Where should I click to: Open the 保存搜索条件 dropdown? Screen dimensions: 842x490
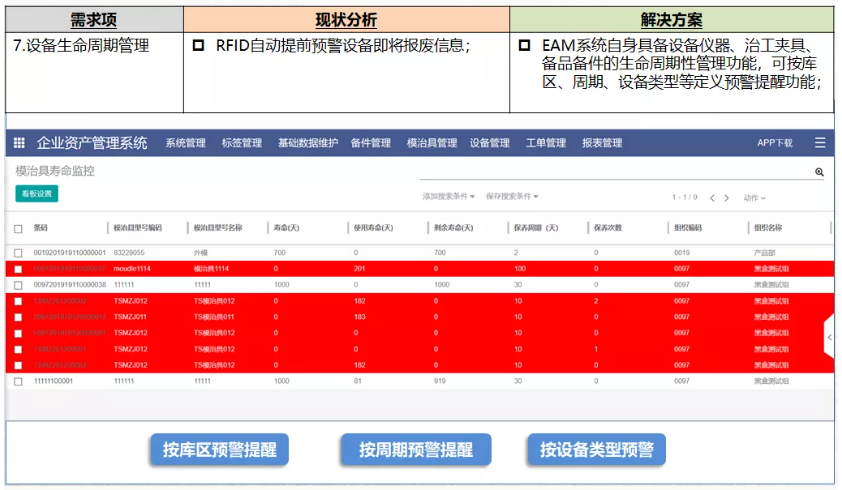pyautogui.click(x=512, y=197)
